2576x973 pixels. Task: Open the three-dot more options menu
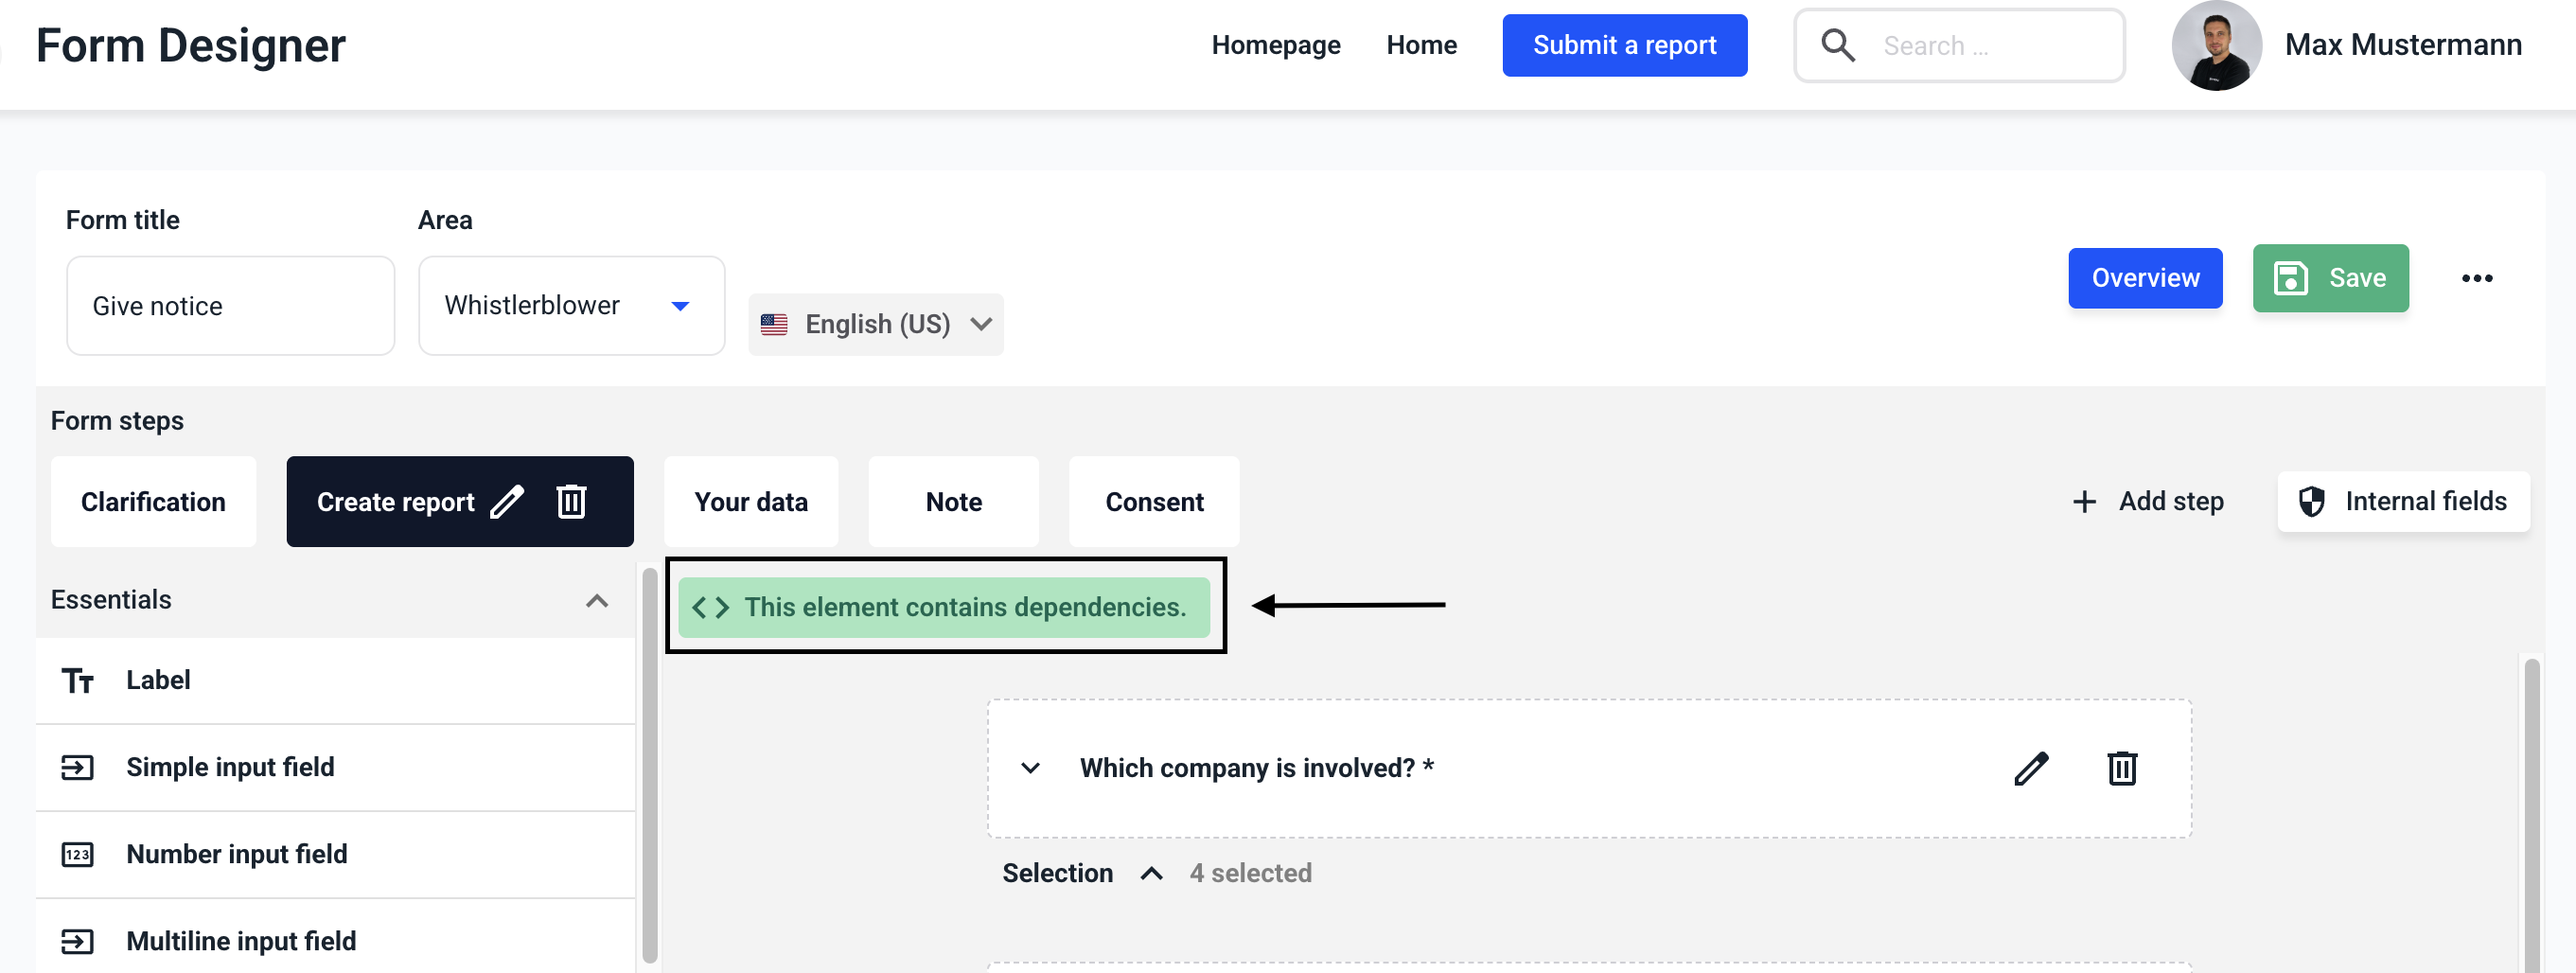point(2476,278)
